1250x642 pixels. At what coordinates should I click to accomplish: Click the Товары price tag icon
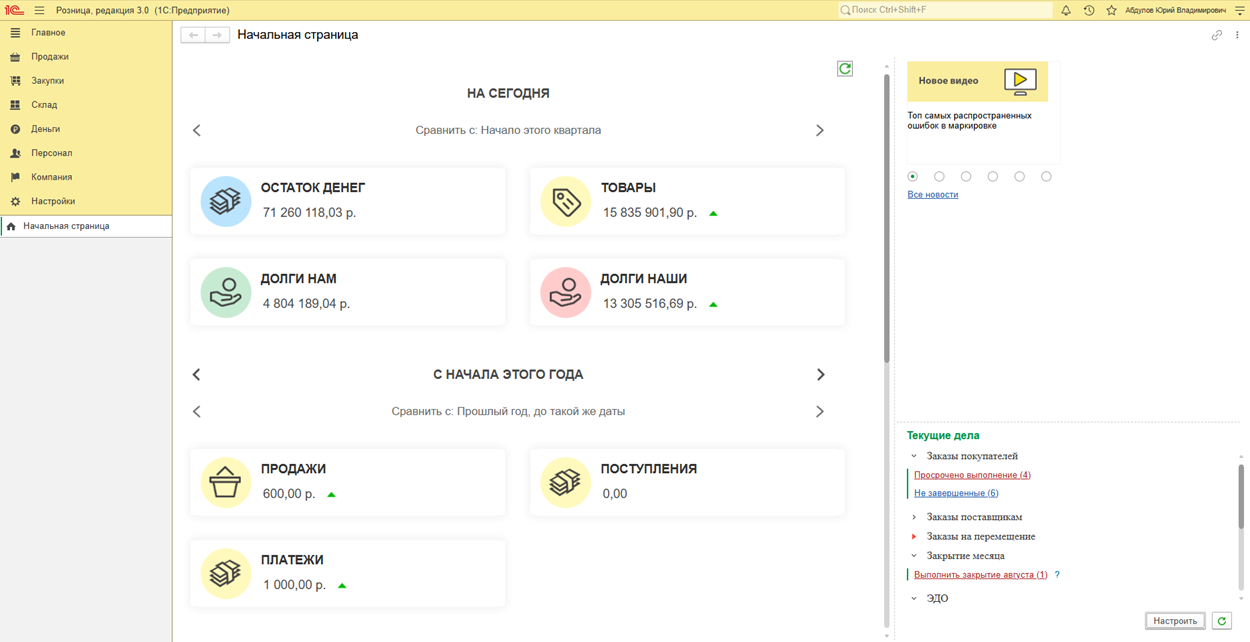tap(565, 201)
